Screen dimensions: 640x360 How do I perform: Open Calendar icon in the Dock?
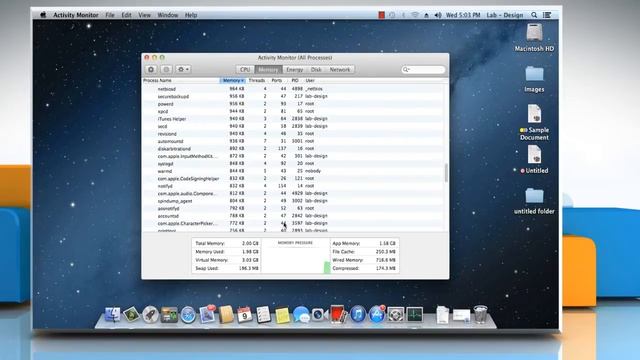(244, 315)
